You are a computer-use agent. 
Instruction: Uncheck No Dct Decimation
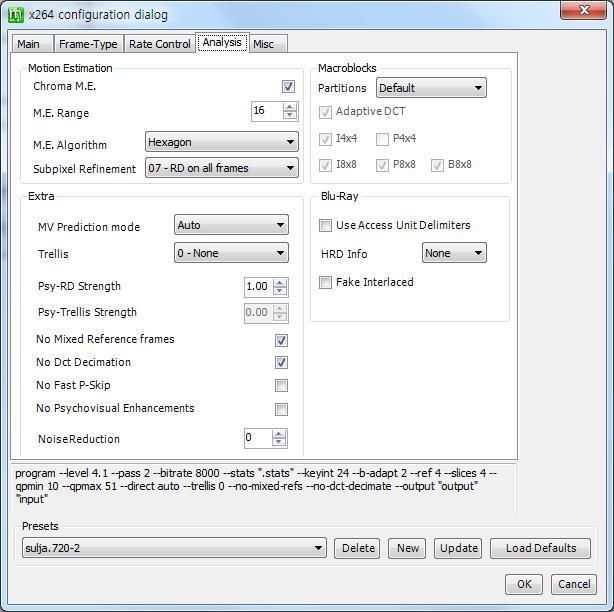[281, 362]
